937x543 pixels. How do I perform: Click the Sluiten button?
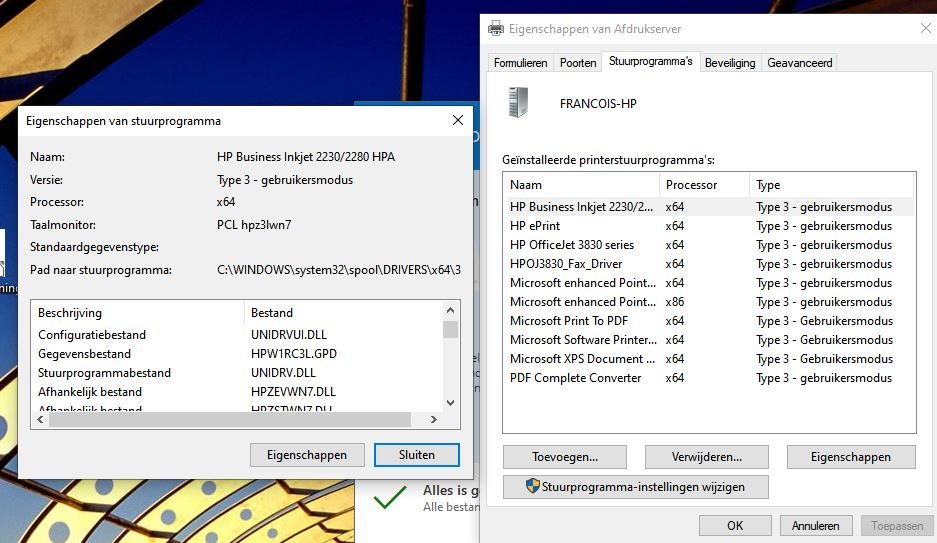417,455
